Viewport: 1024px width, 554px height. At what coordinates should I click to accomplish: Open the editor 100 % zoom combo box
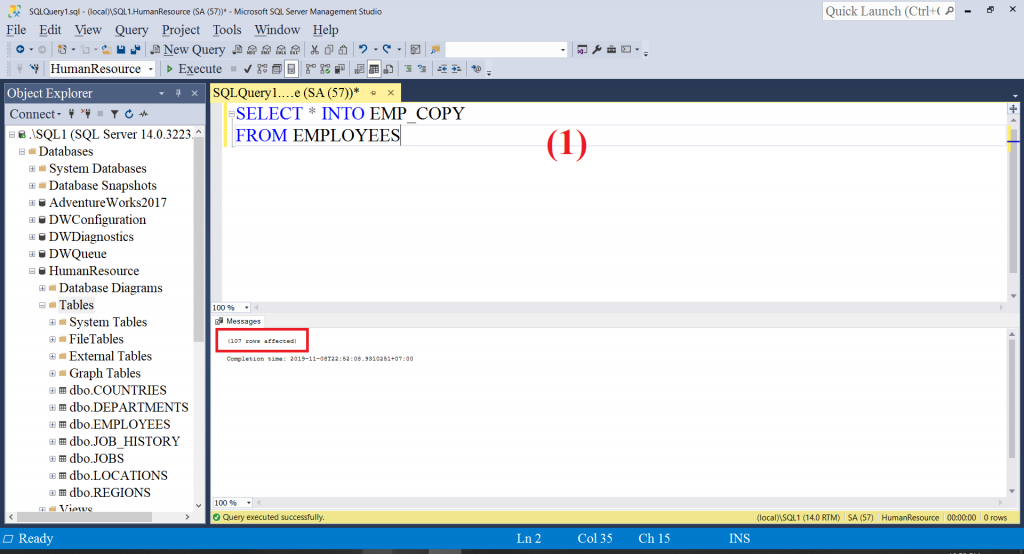click(231, 308)
